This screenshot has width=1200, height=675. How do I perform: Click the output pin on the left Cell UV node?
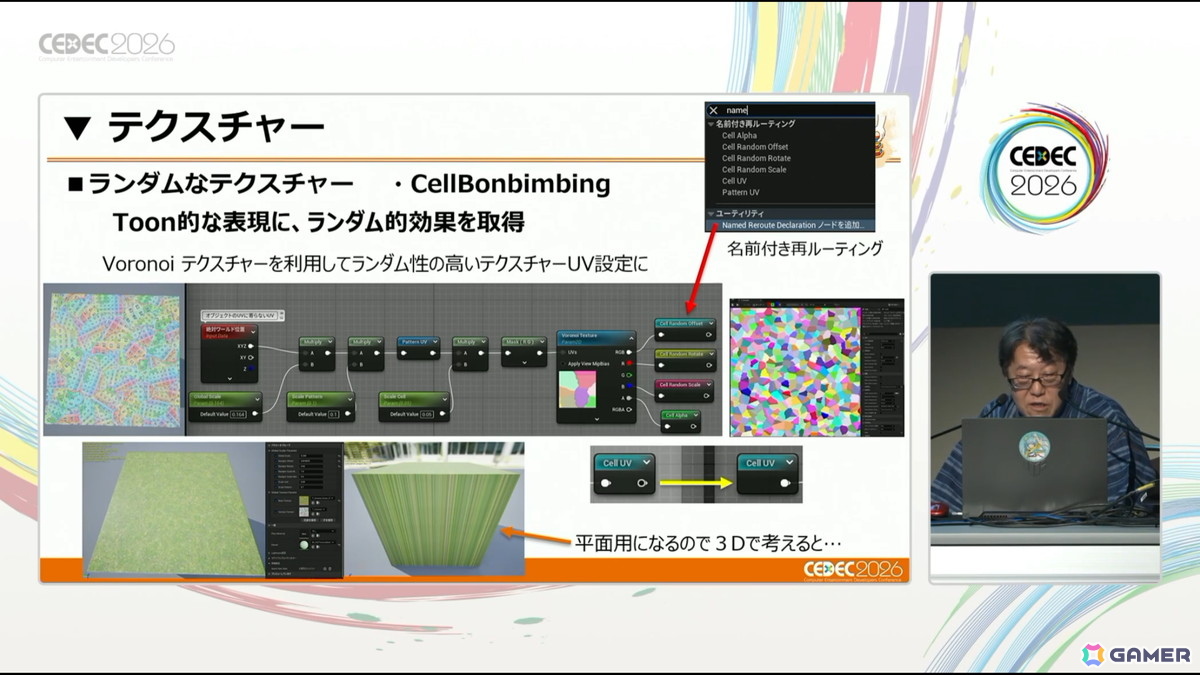(642, 483)
